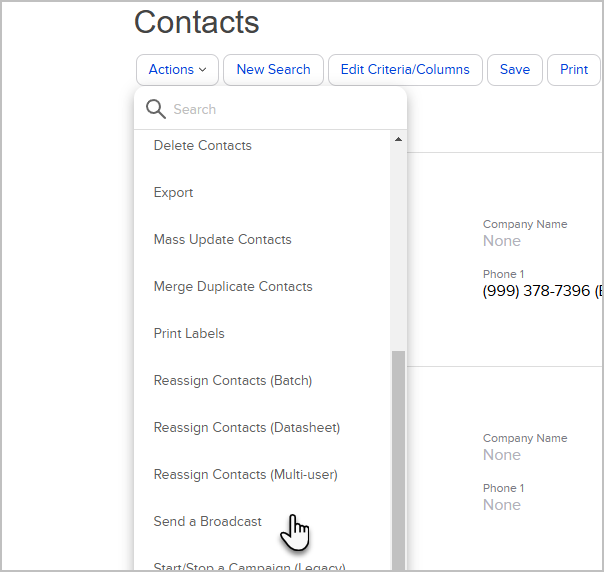Choose Reassign Contacts (Batch)

coord(233,381)
